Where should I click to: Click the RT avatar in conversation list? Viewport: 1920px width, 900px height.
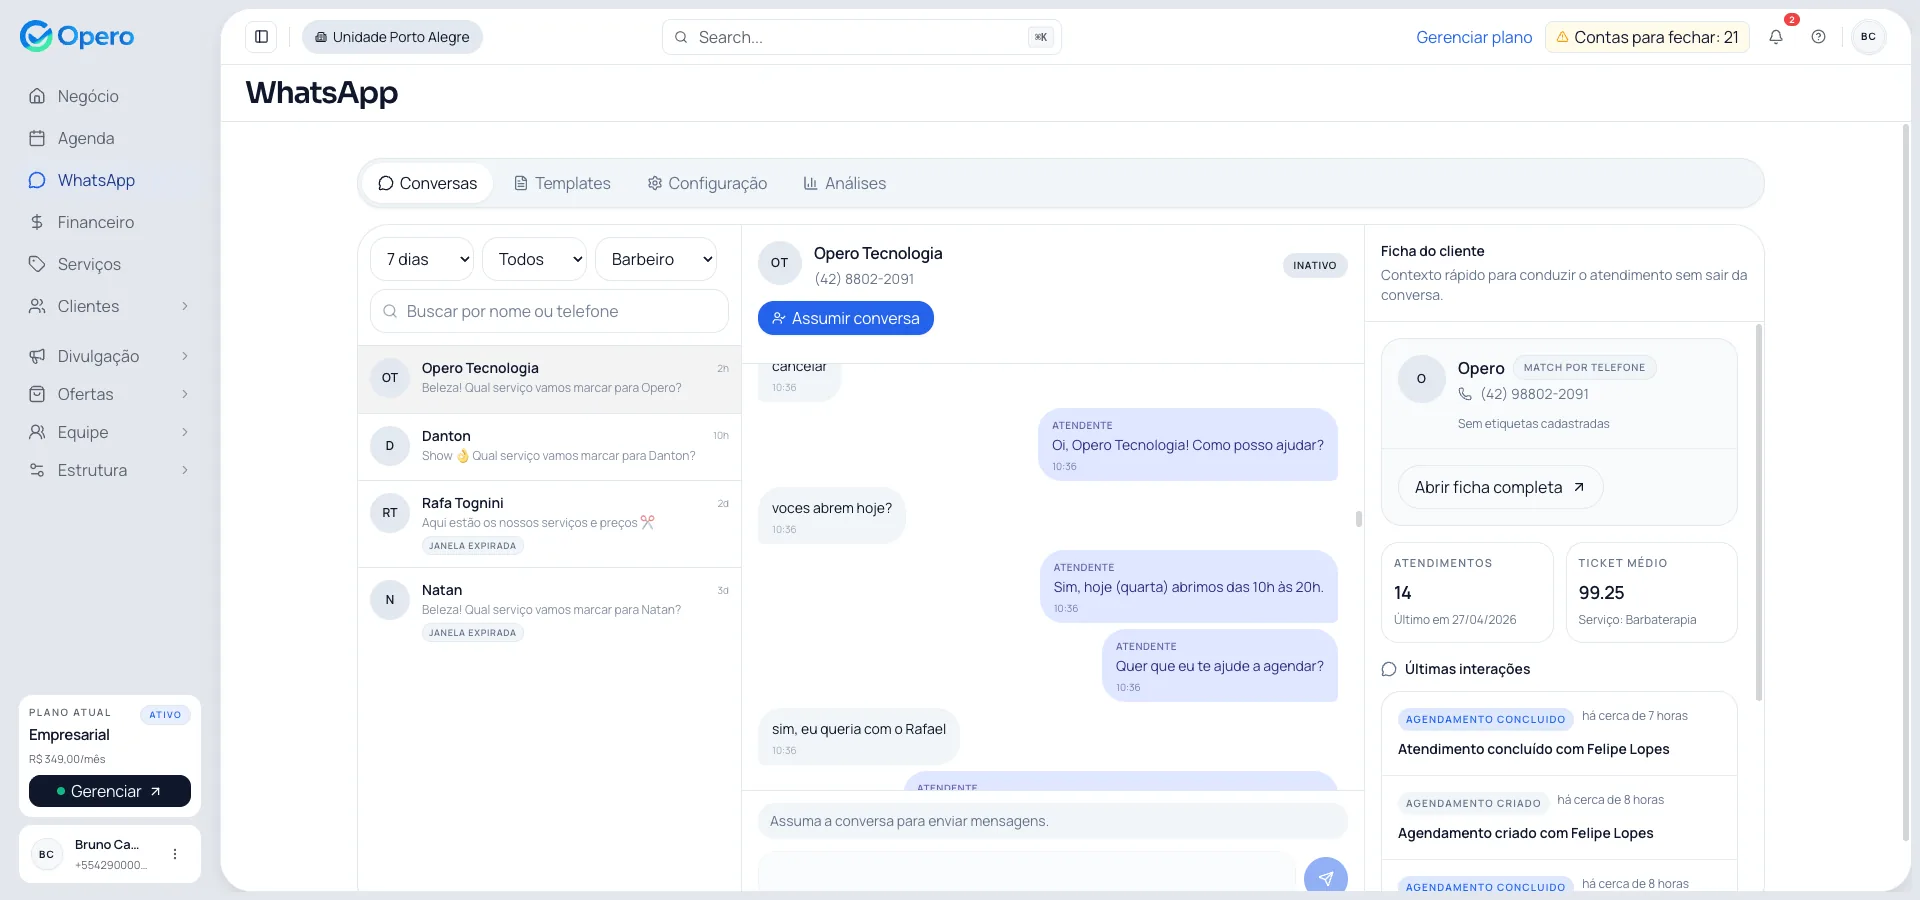(x=390, y=513)
